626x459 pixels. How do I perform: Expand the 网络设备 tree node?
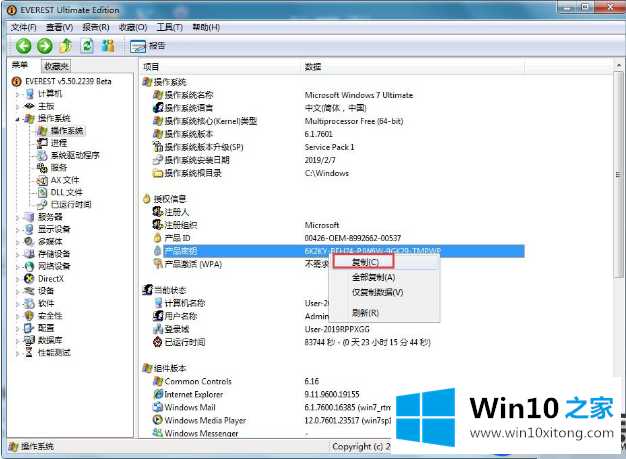tap(17, 267)
